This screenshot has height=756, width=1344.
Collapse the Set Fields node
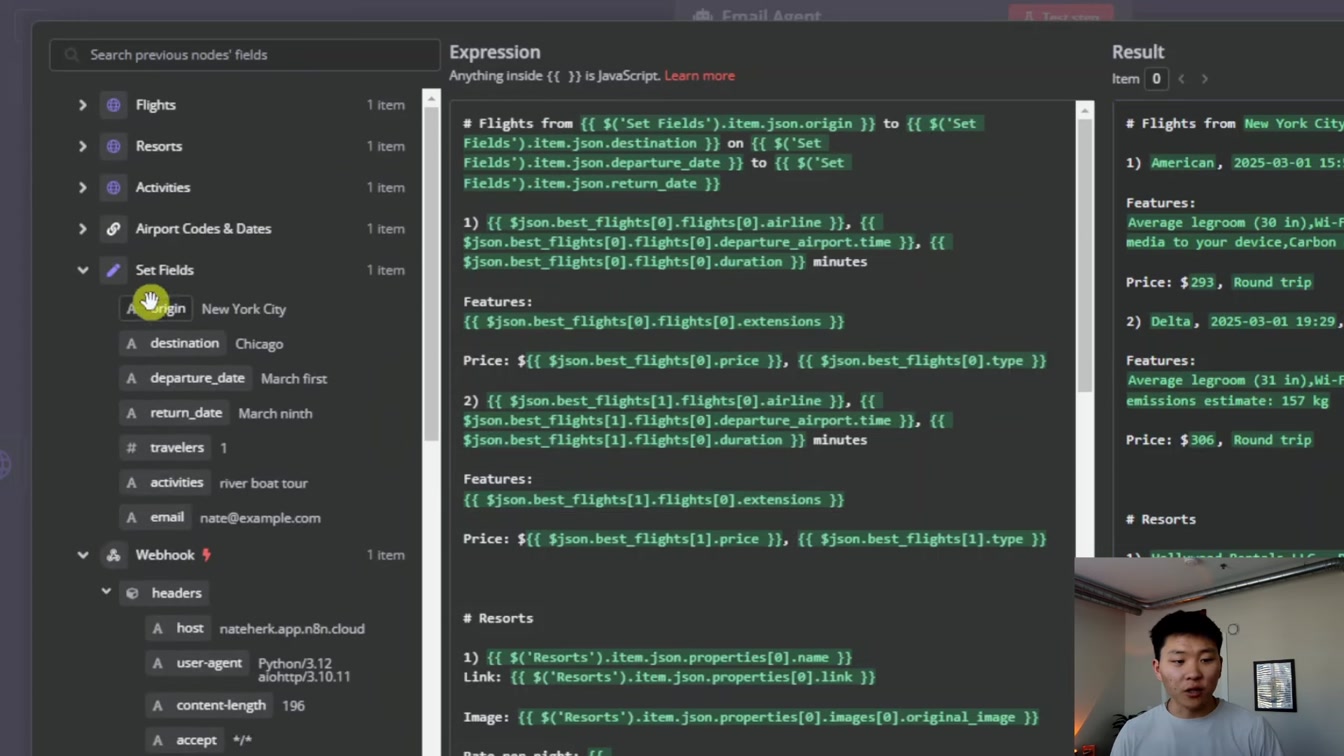[83, 270]
